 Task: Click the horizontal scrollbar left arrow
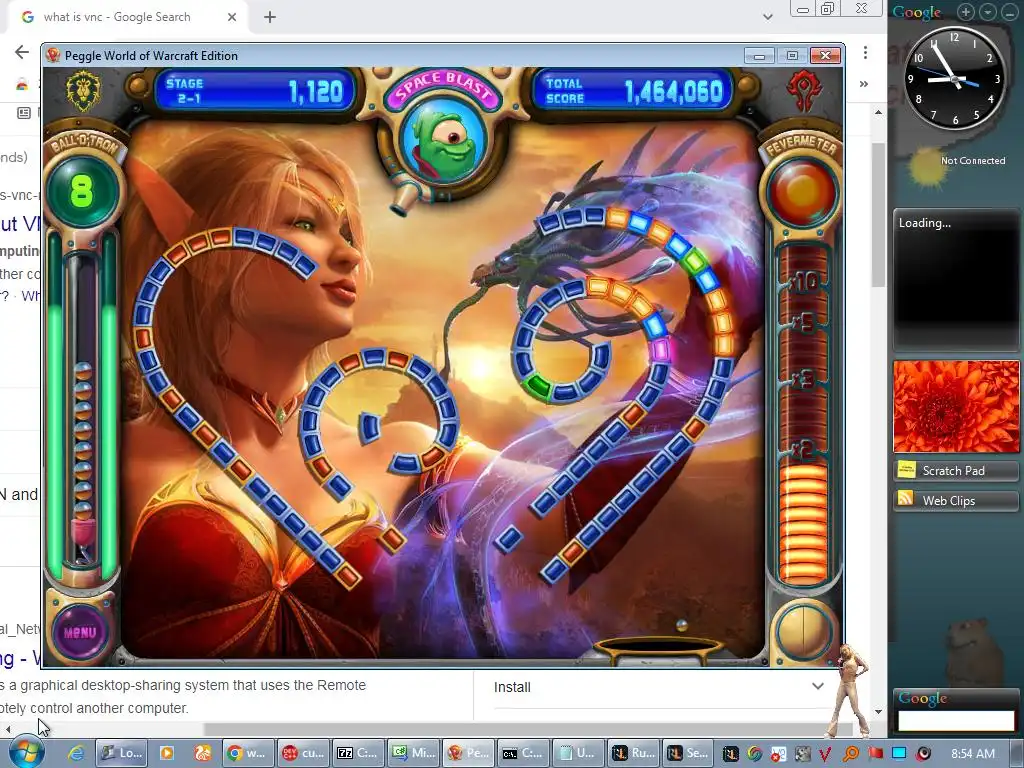point(8,729)
